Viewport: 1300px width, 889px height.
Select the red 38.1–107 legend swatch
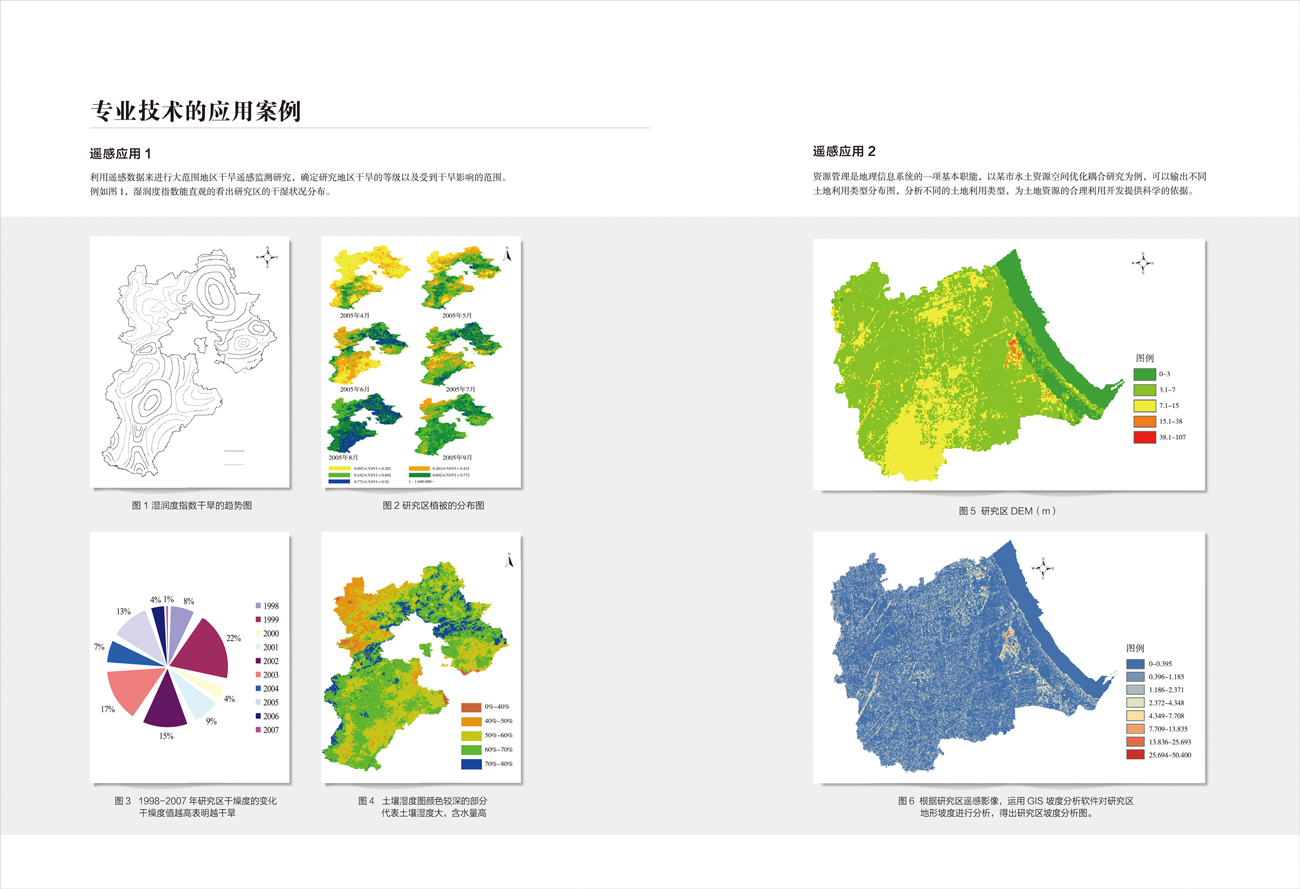pyautogui.click(x=1144, y=437)
